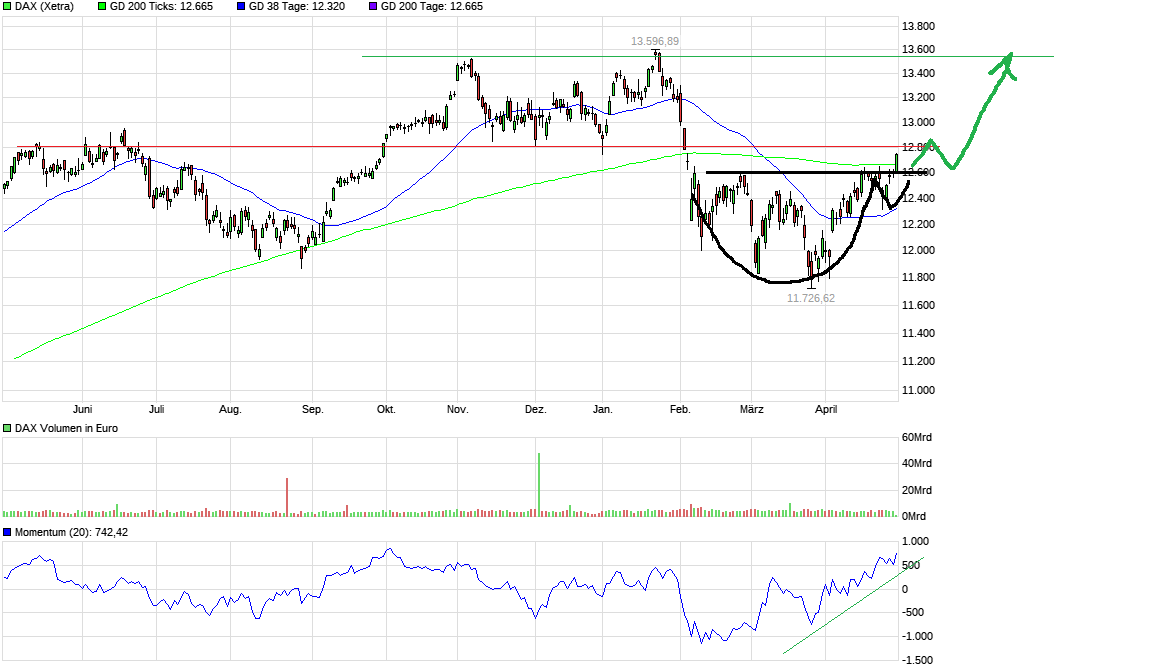The image size is (1151, 670).
Task: Click the 11.800 price axis label
Action: tap(918, 277)
